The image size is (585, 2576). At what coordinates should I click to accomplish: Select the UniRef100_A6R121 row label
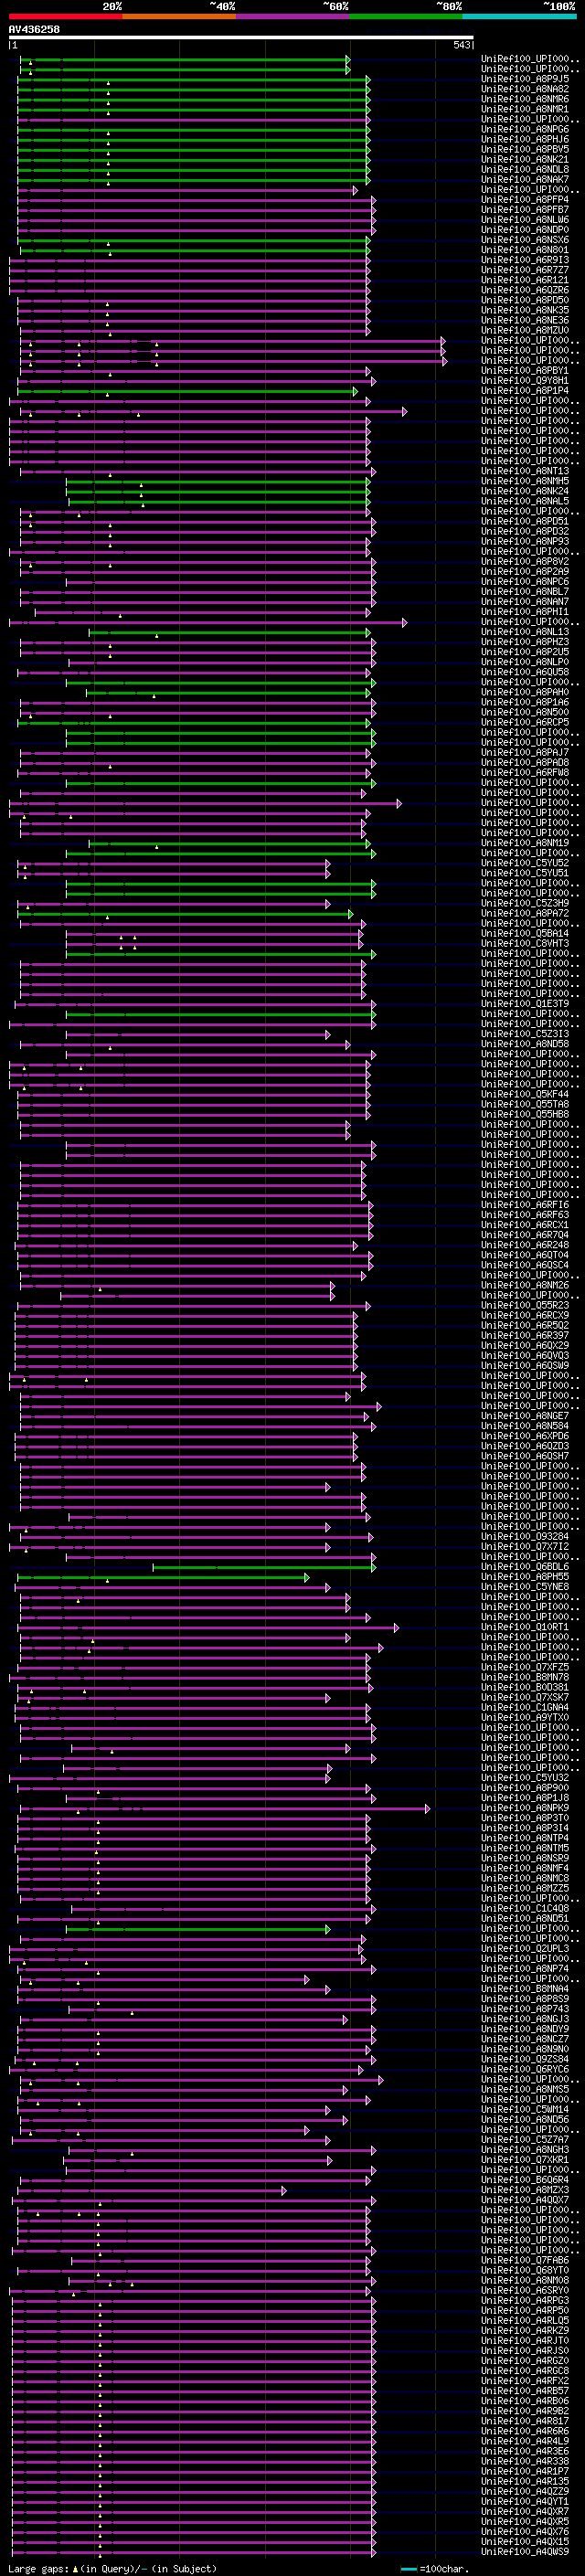[525, 280]
